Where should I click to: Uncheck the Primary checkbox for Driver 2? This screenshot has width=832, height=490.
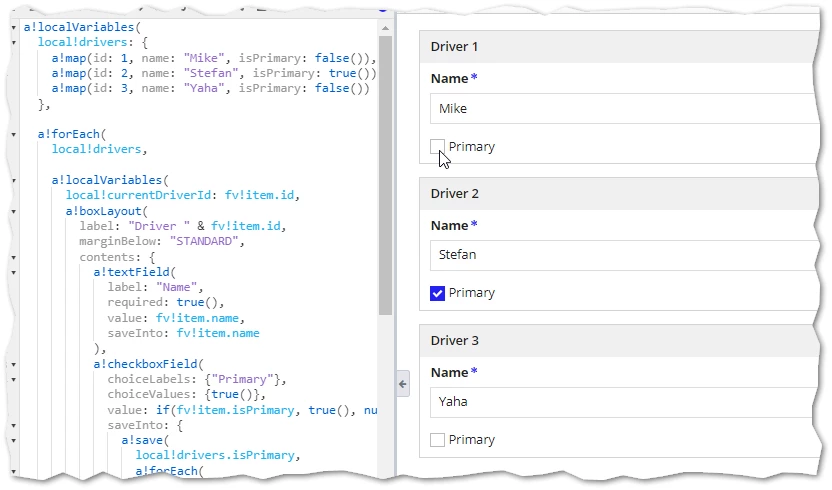tap(437, 293)
